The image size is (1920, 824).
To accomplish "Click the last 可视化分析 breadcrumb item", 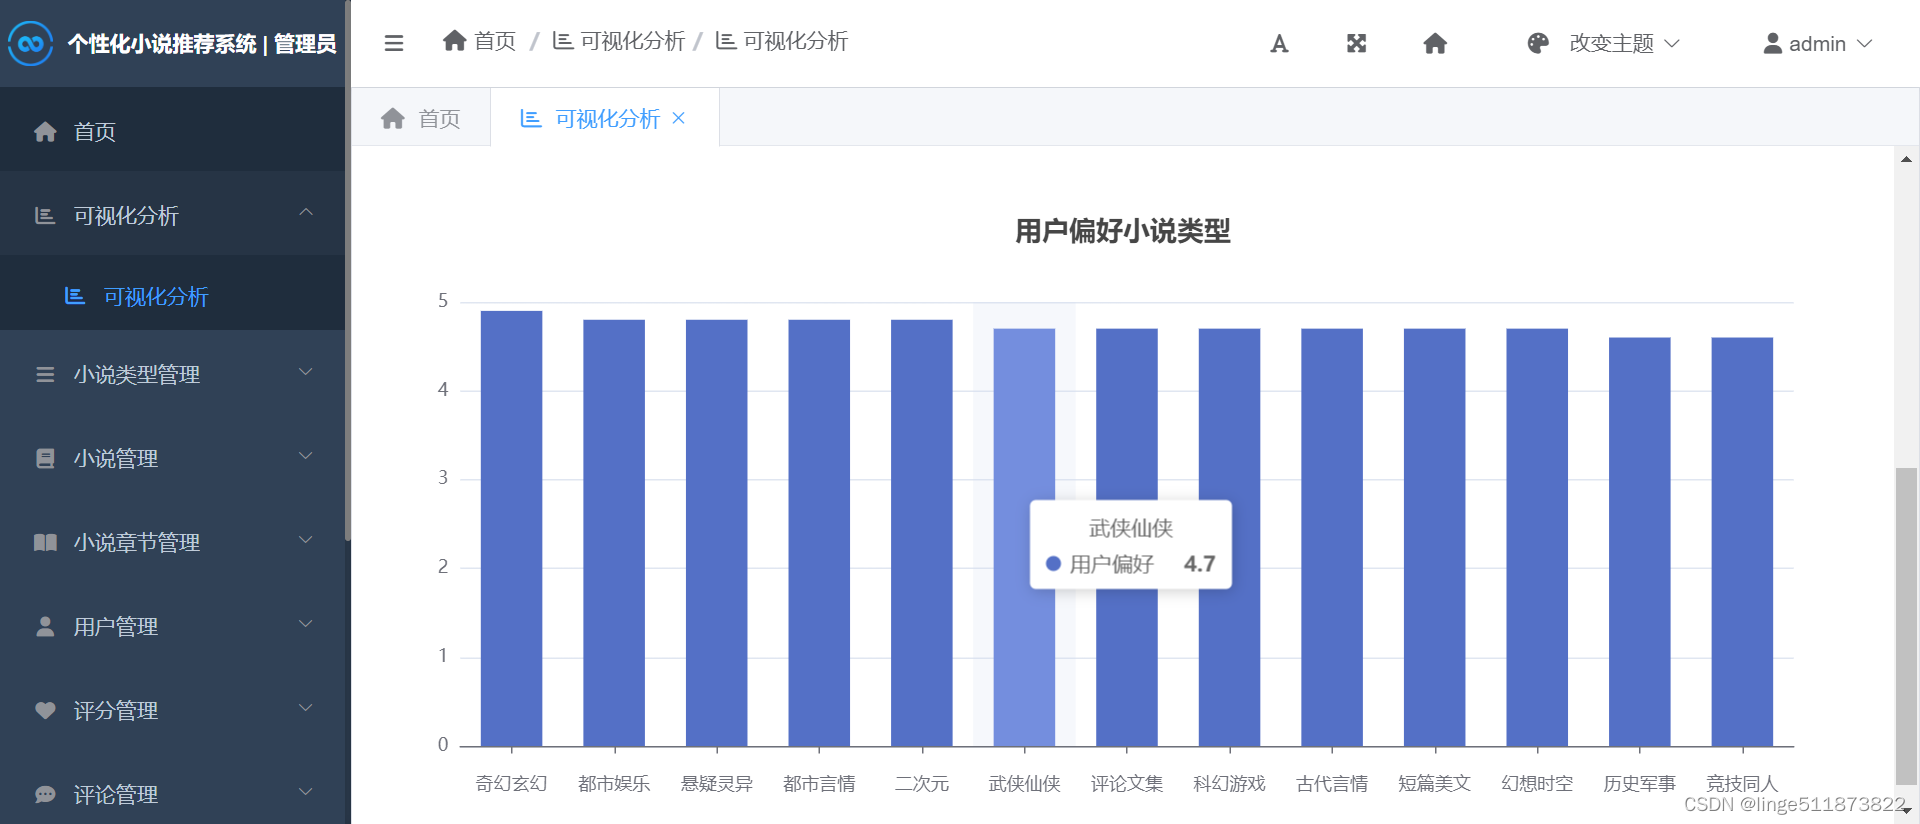I will 795,41.
